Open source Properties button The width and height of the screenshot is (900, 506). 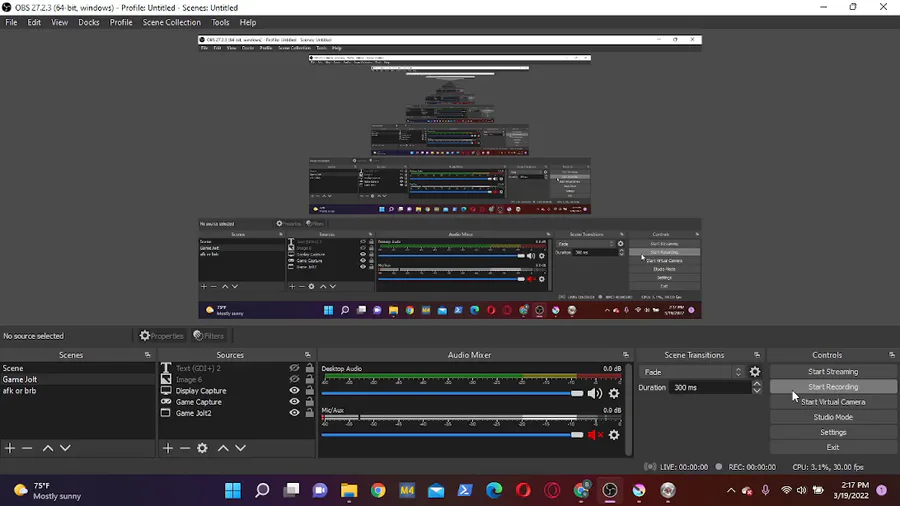(161, 336)
